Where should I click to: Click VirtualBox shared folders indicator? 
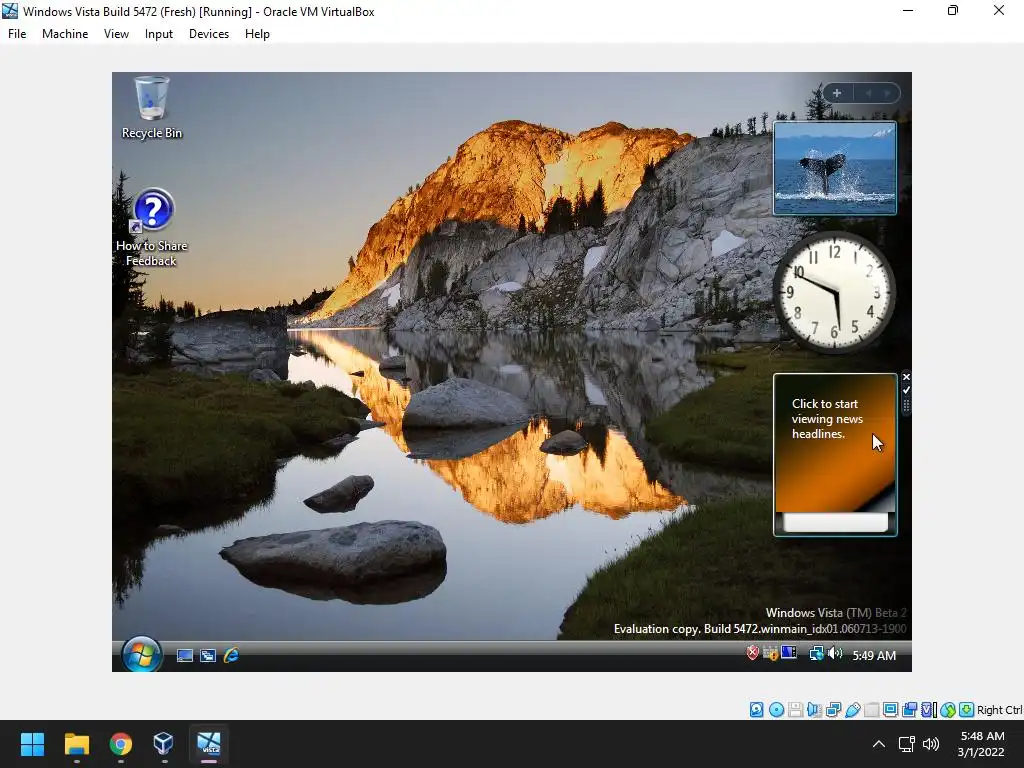871,710
